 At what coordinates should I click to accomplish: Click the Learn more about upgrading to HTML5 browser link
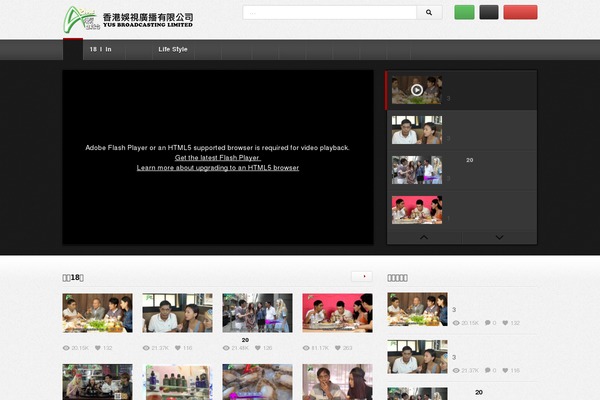coord(218,168)
